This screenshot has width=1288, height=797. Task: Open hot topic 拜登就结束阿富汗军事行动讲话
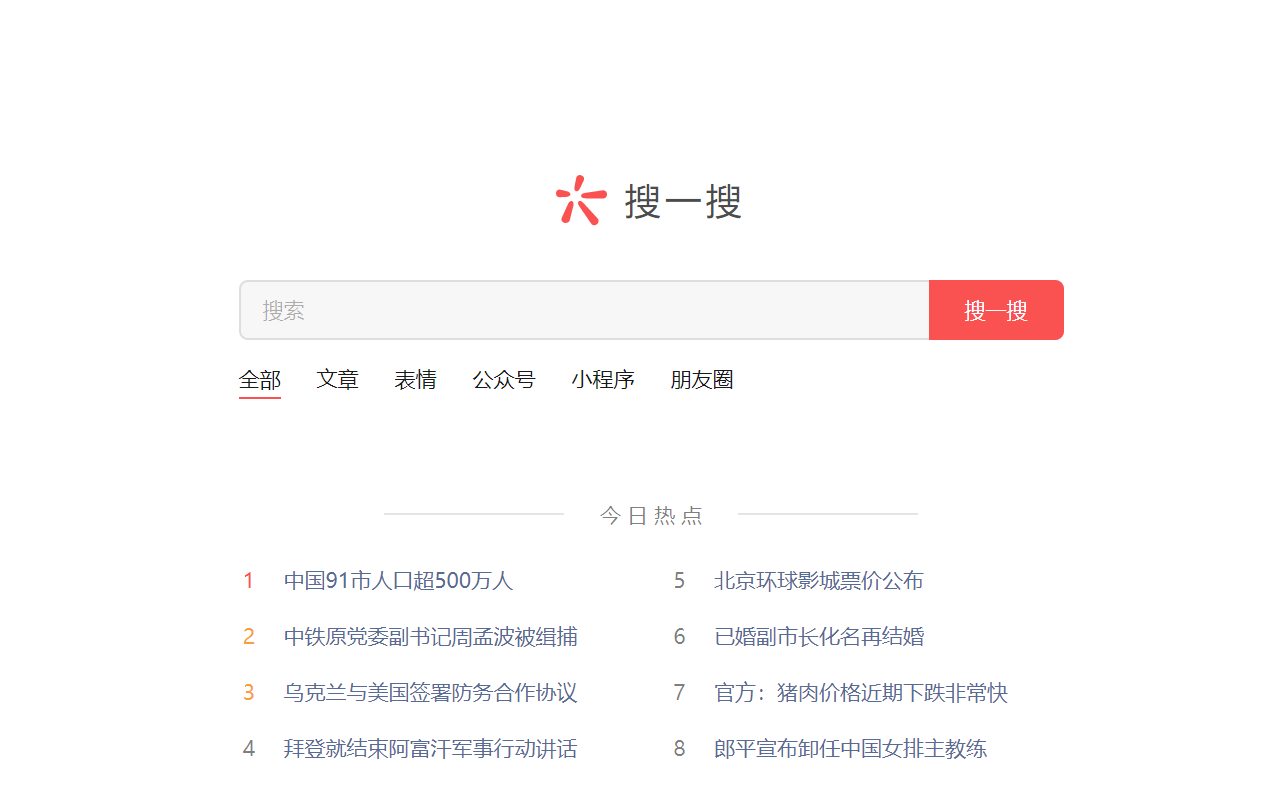pos(430,749)
